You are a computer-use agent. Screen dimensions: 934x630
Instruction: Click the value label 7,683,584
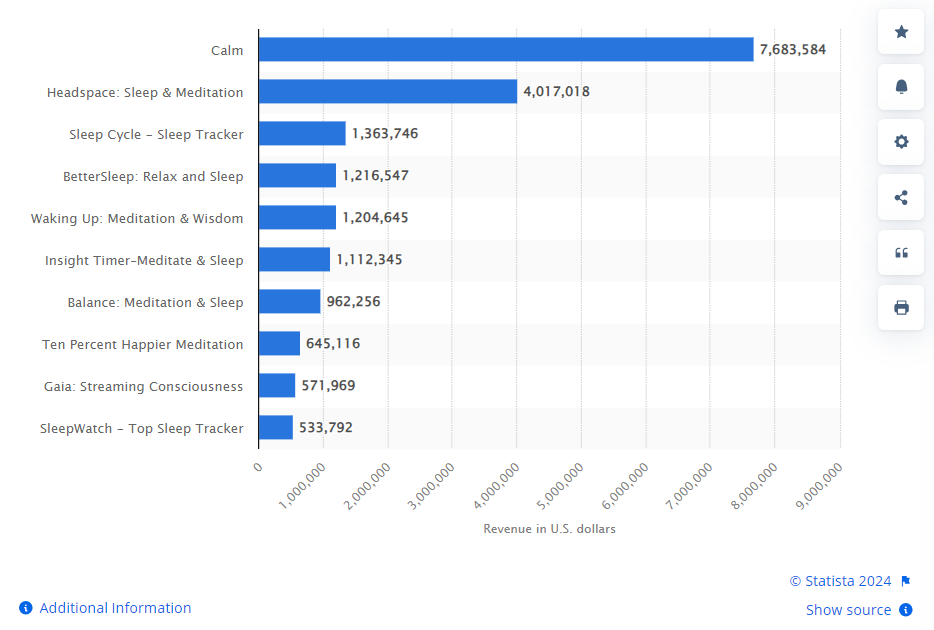coord(793,49)
